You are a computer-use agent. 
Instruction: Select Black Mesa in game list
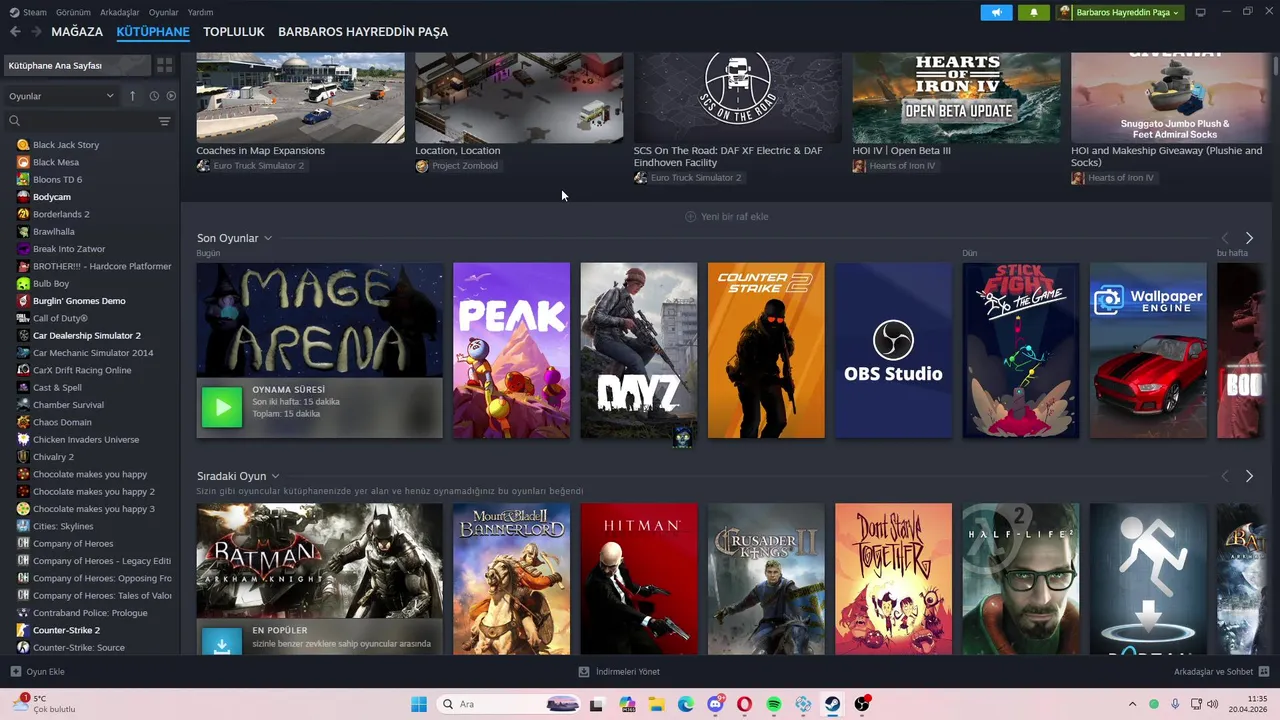[x=56, y=162]
